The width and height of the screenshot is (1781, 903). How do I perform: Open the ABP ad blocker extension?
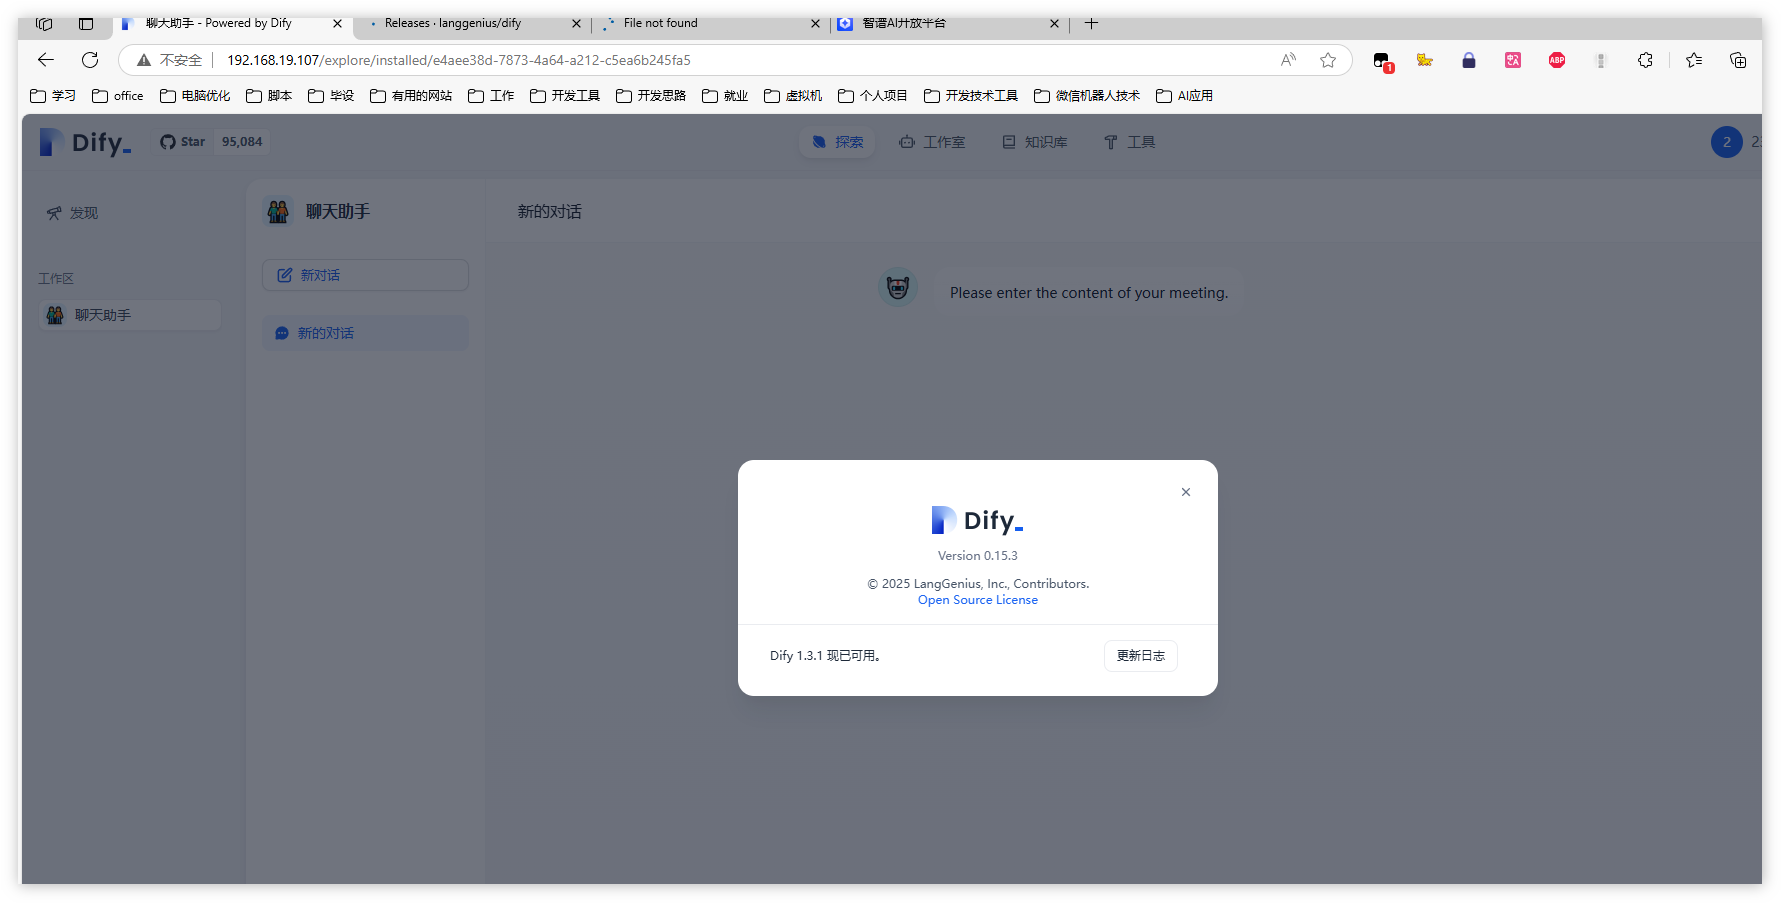tap(1557, 60)
